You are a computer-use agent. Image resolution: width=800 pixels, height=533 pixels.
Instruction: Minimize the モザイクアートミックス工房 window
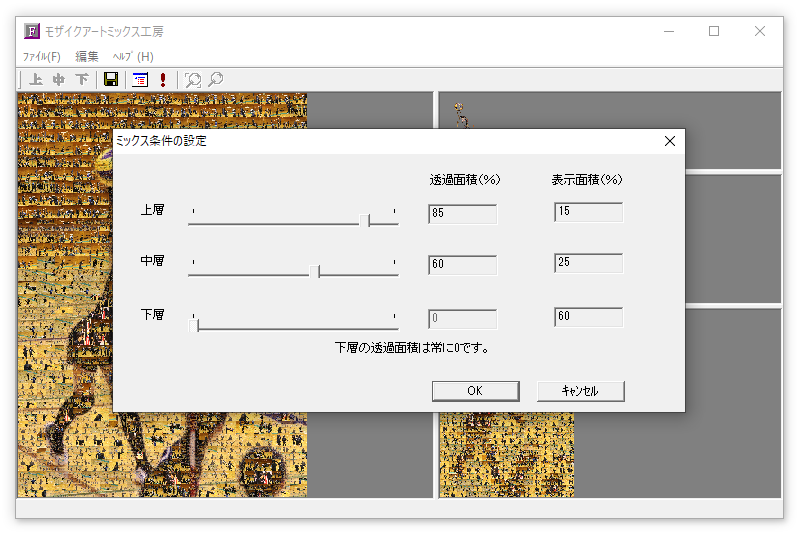669,31
